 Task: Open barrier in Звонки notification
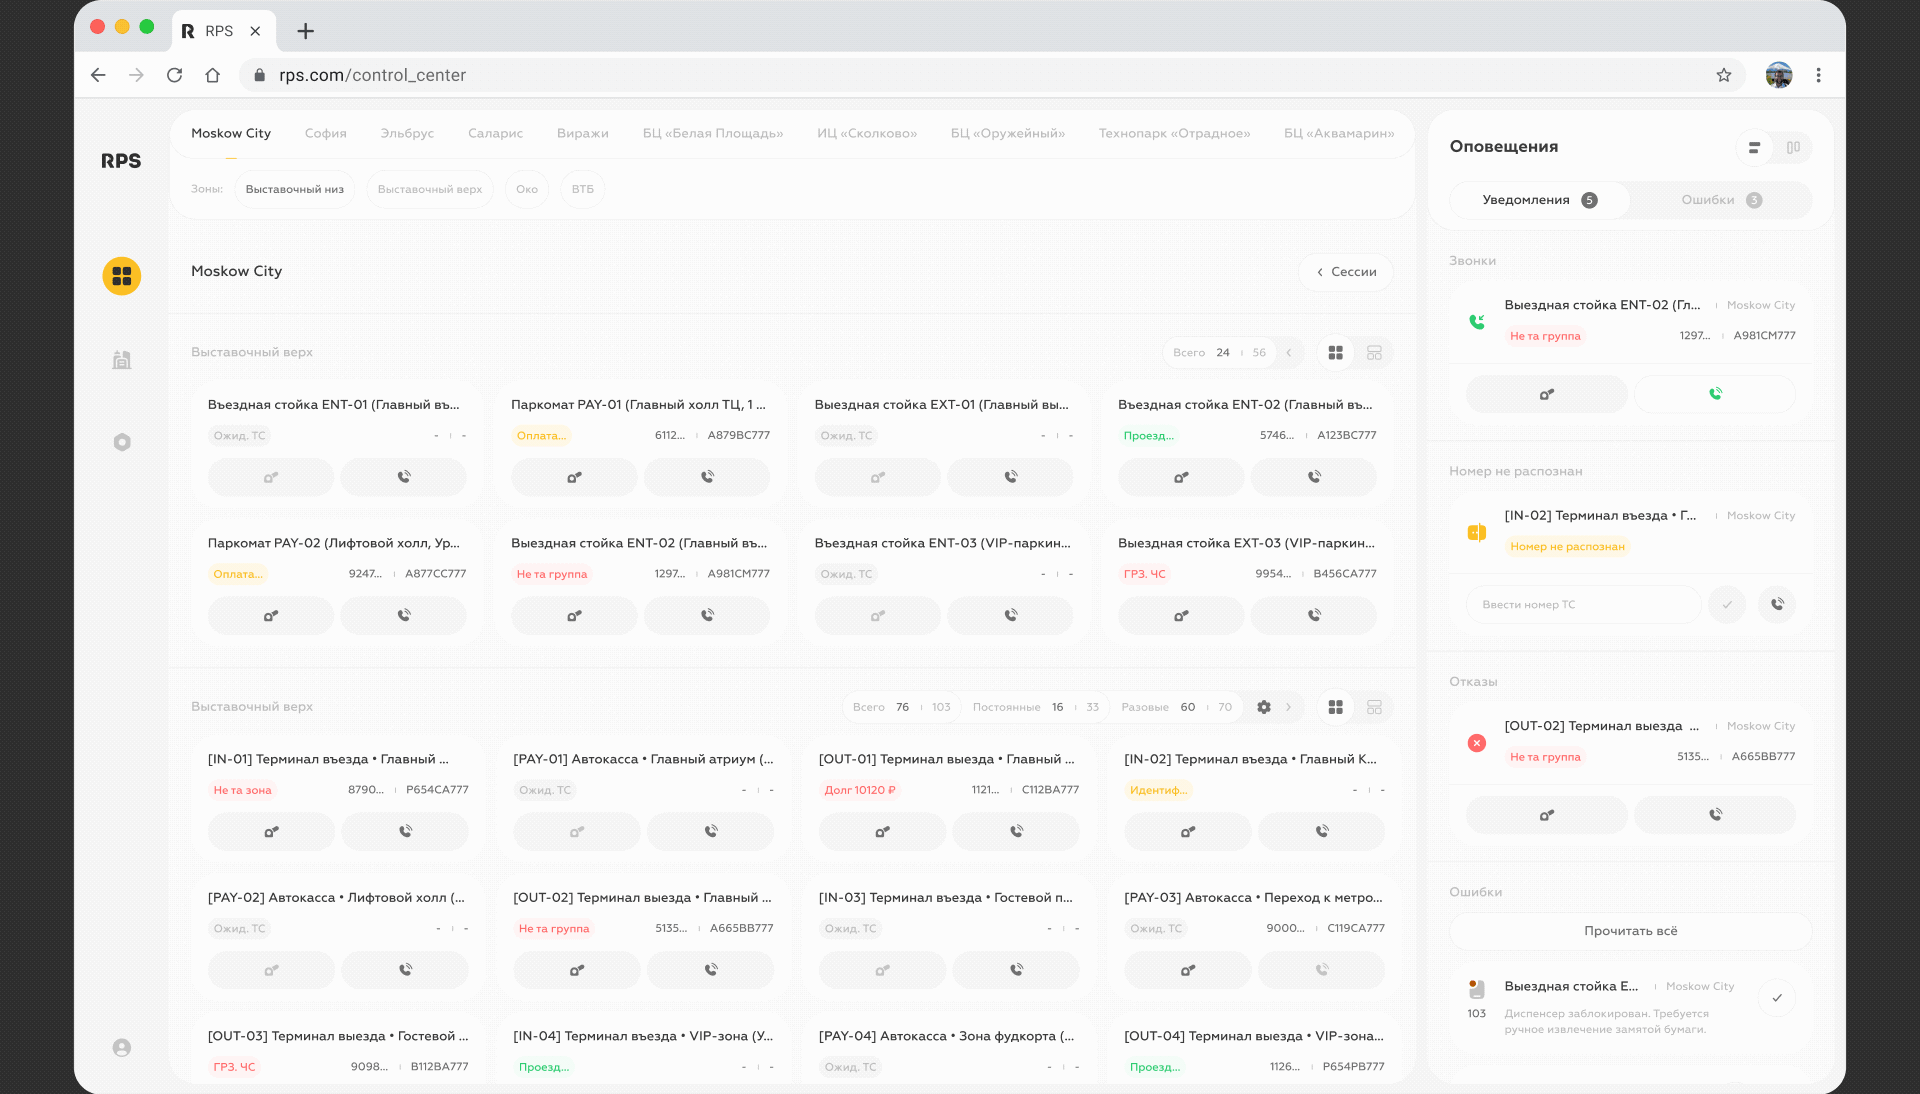tap(1546, 394)
